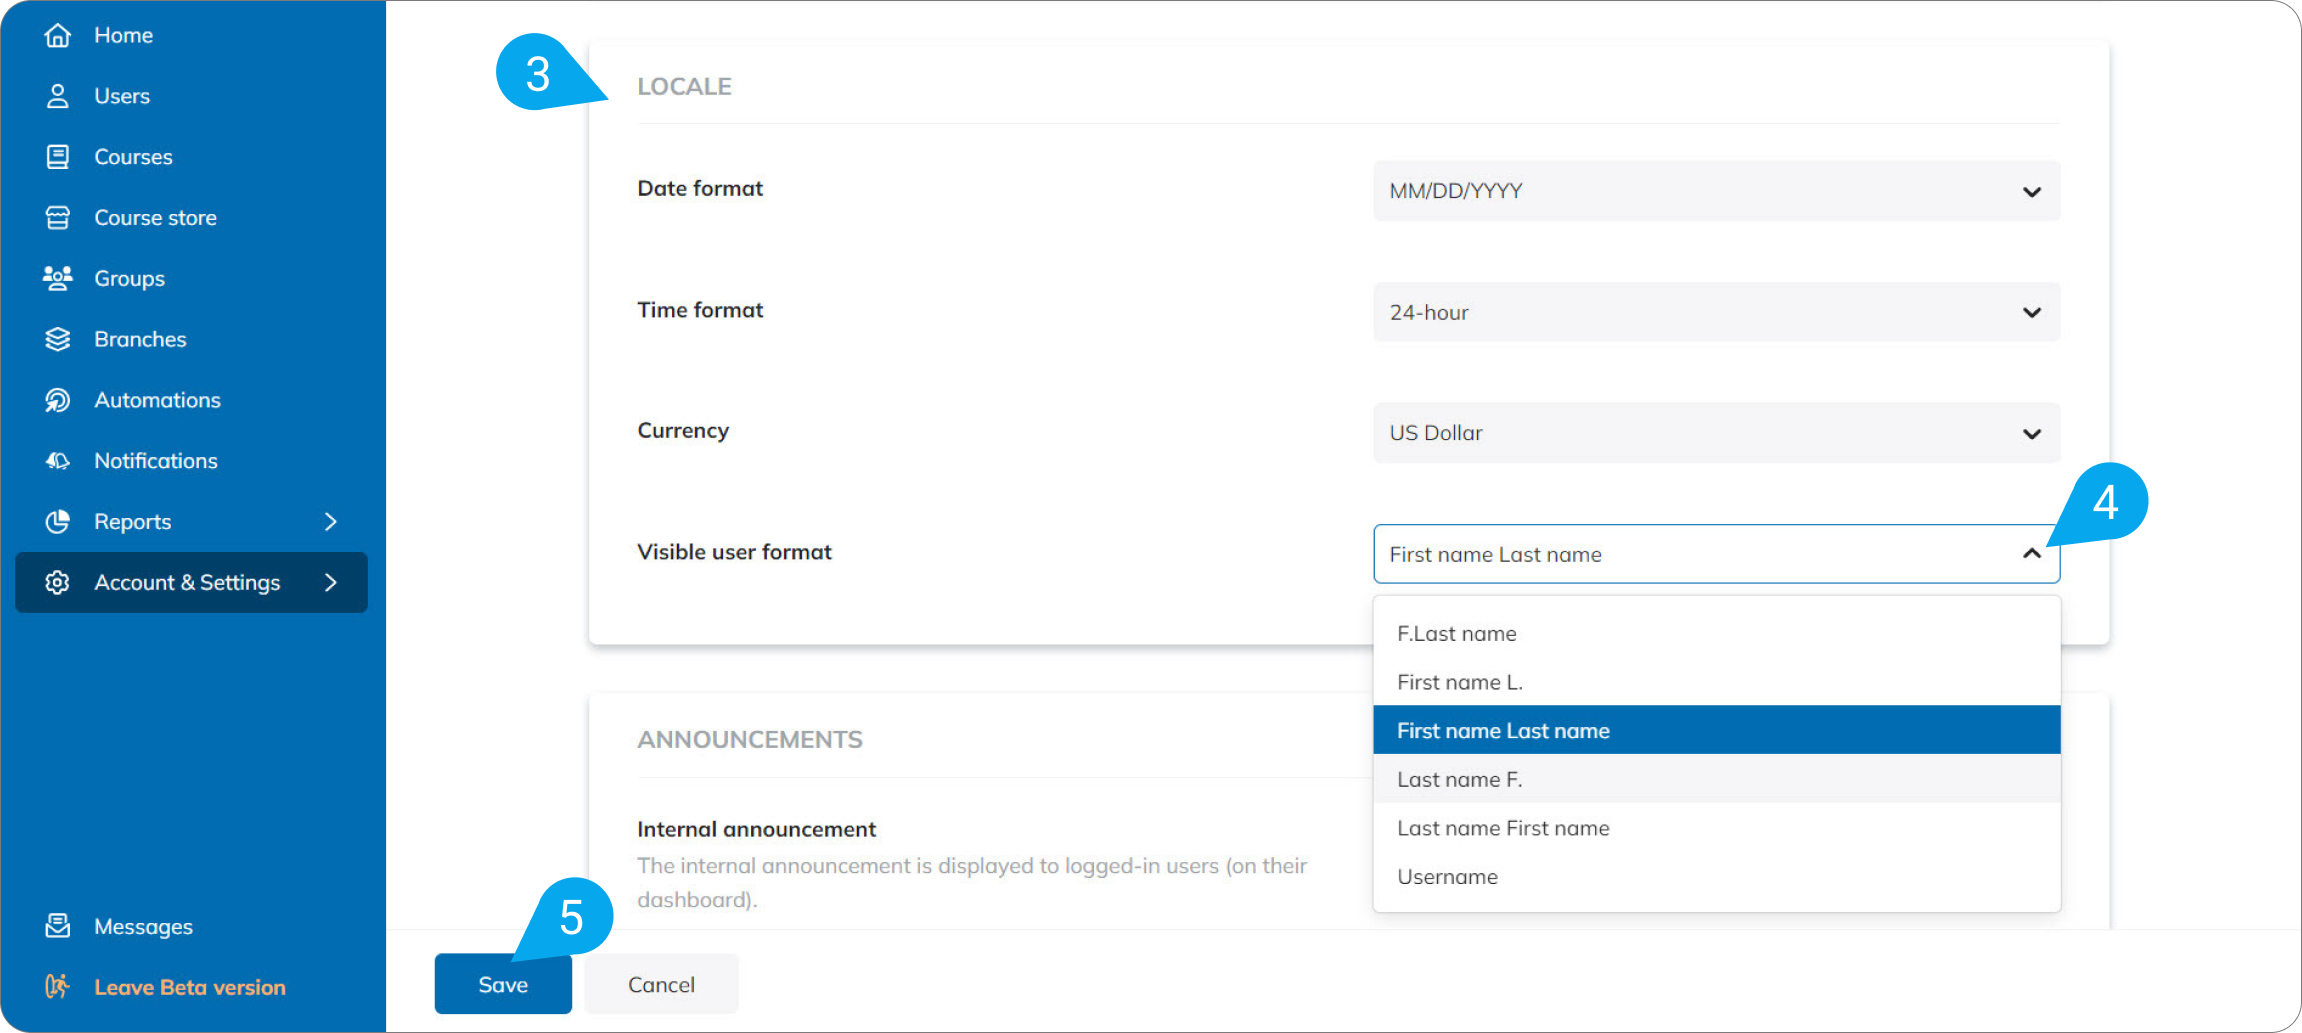Expand the Time format dropdown
The image size is (2302, 1033).
click(x=1714, y=311)
